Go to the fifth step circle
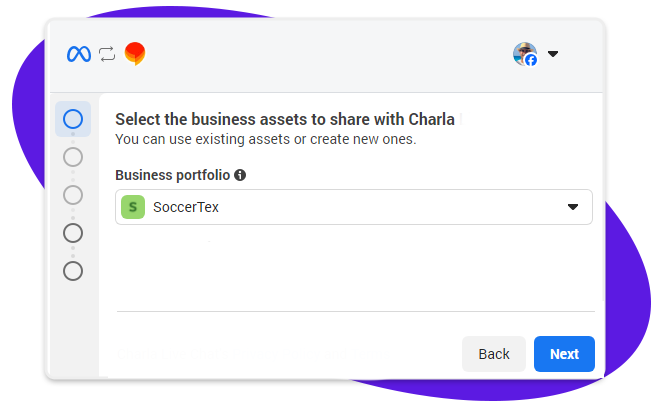Viewport: 654px width, 413px height. pos(73,271)
